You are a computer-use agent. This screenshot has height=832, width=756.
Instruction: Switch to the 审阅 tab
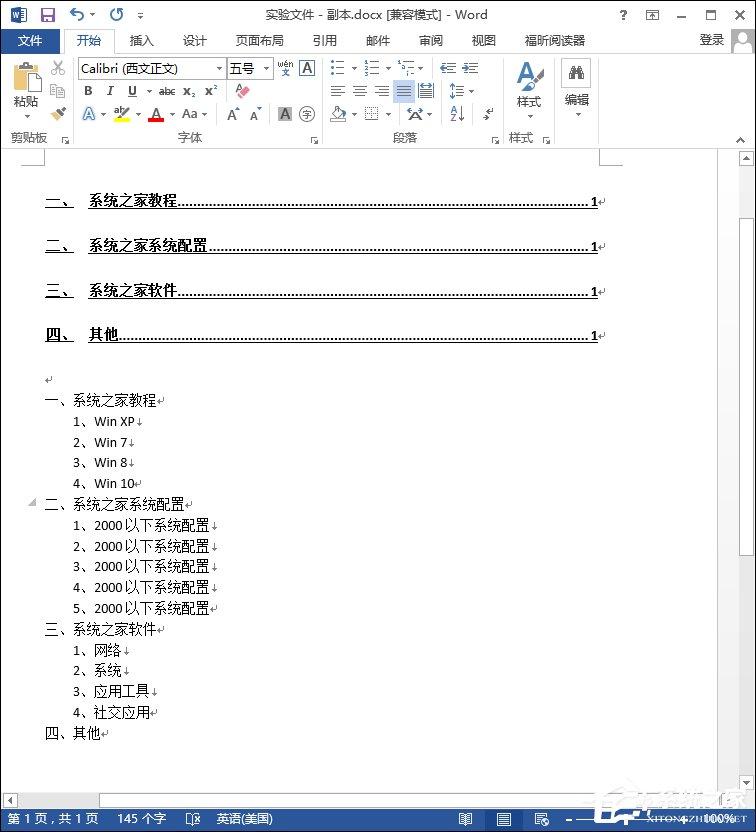click(x=430, y=40)
